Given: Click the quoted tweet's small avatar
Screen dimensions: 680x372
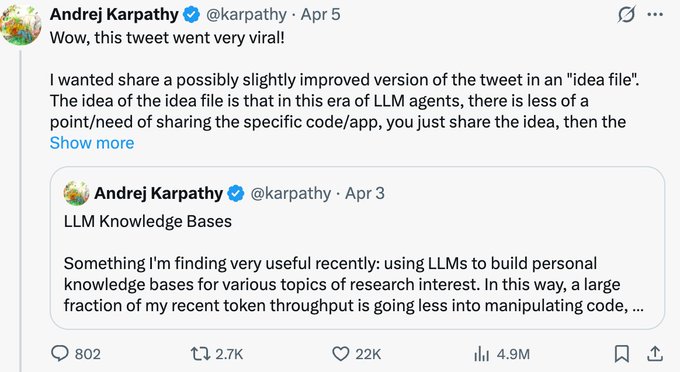Looking at the screenshot, I should point(76,193).
